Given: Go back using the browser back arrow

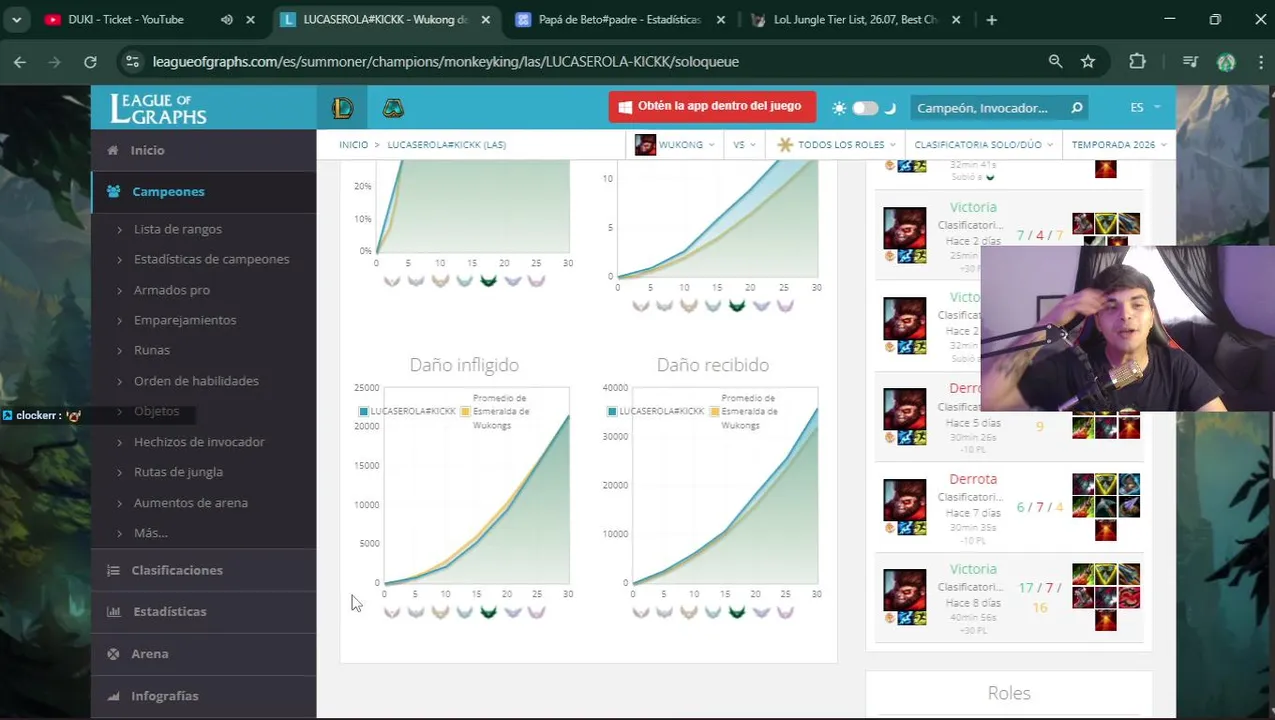Looking at the screenshot, I should [20, 61].
